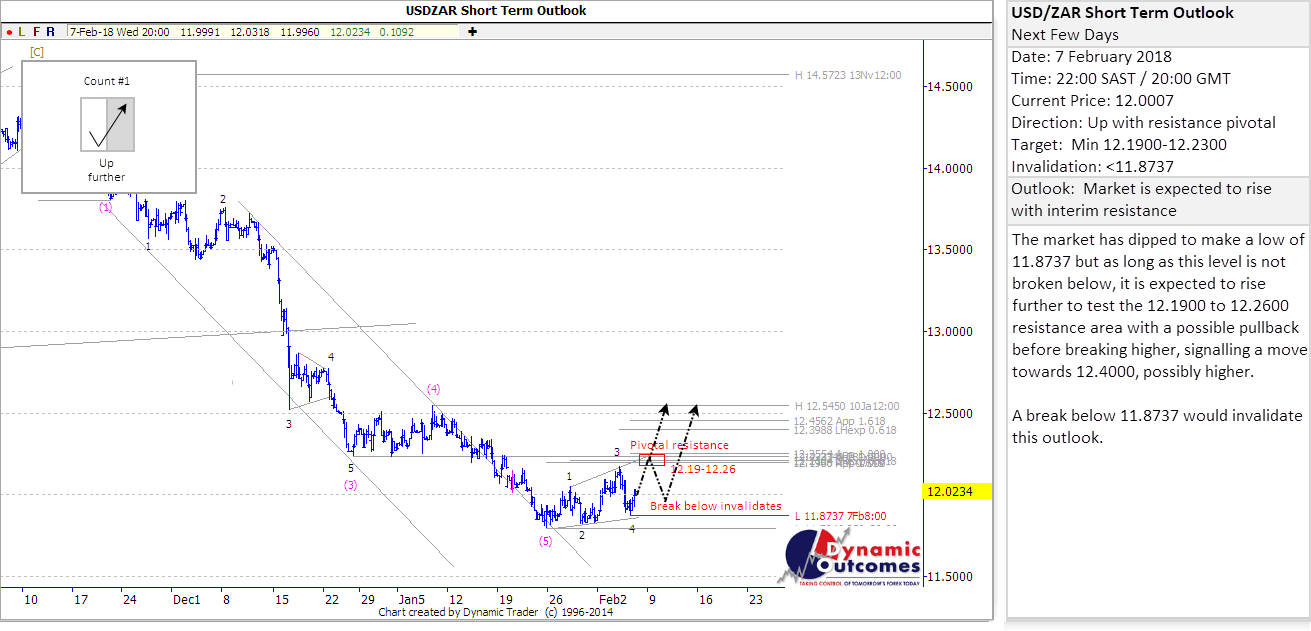Click the 11.5000 price axis label
This screenshot has width=1311, height=631.
coord(949,577)
